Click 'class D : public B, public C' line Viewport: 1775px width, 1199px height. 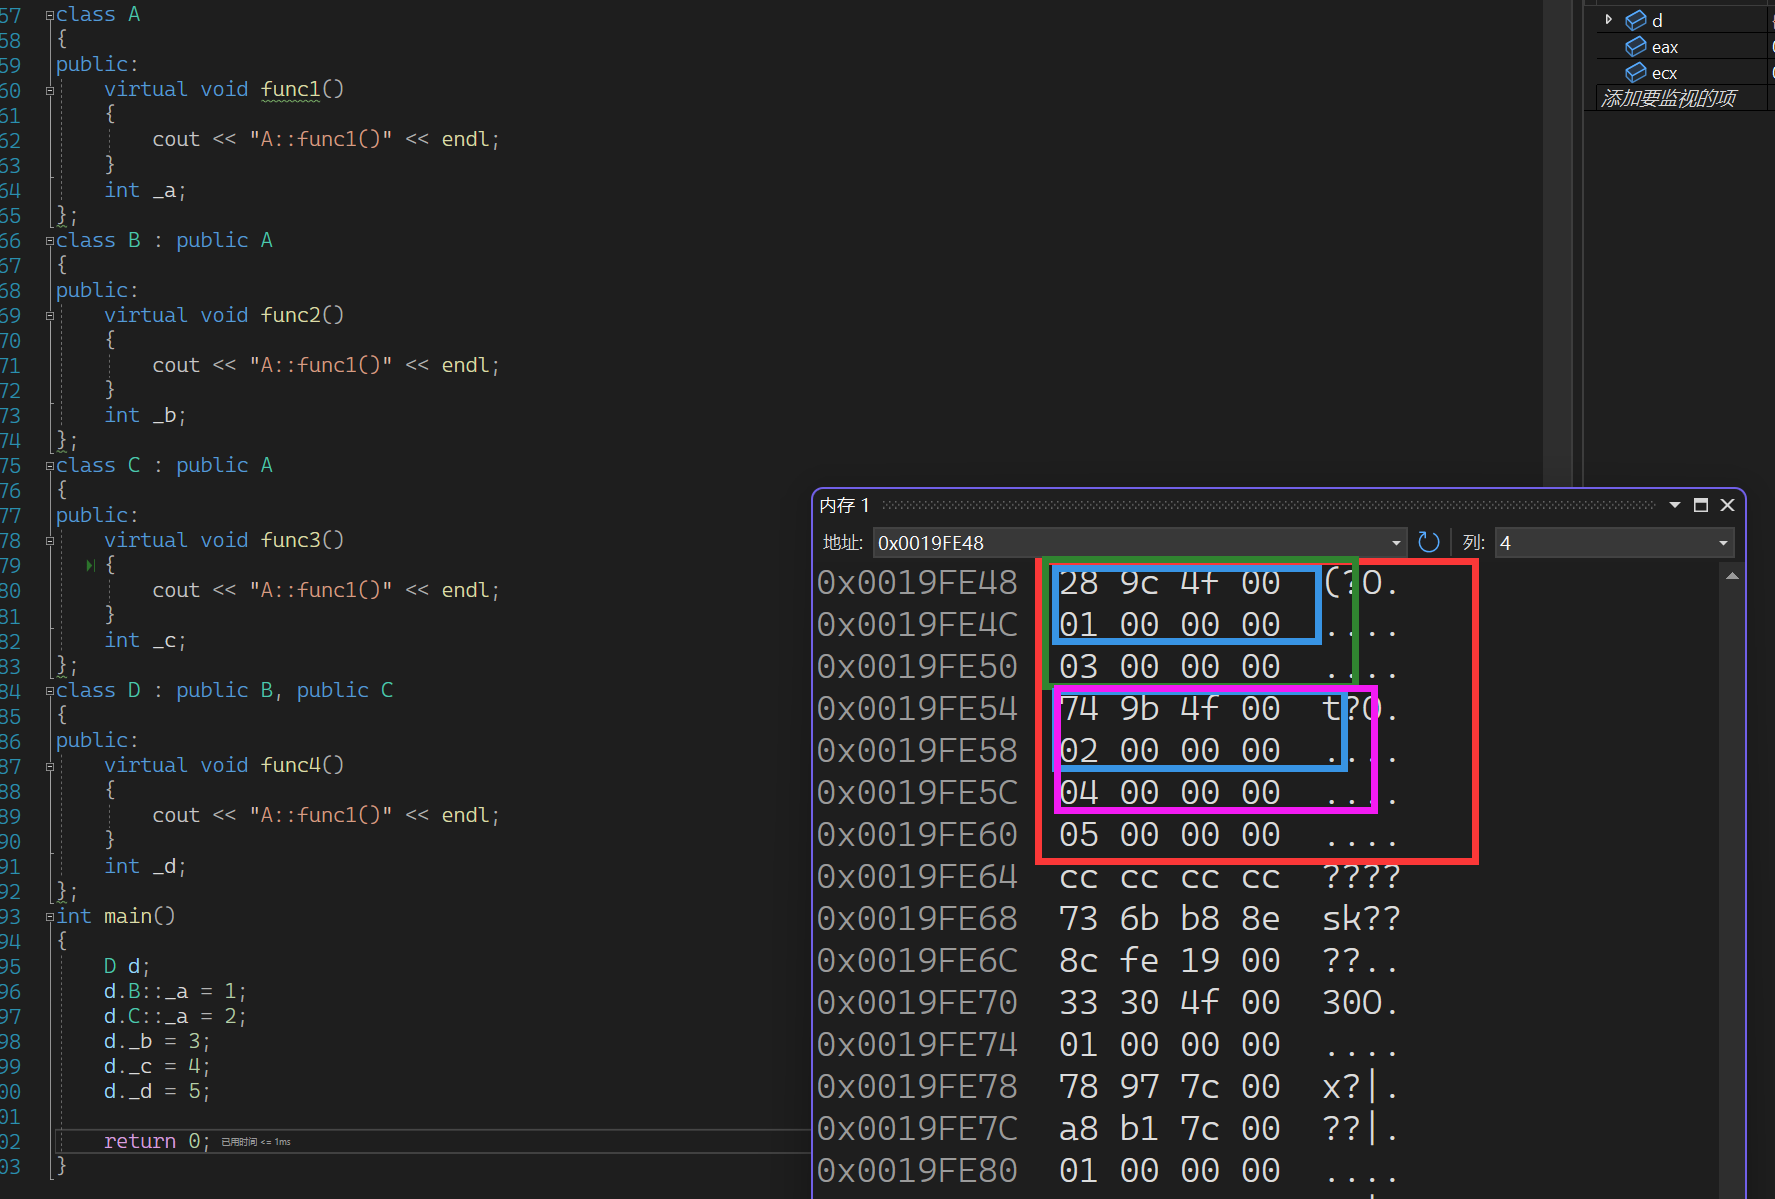coord(225,691)
